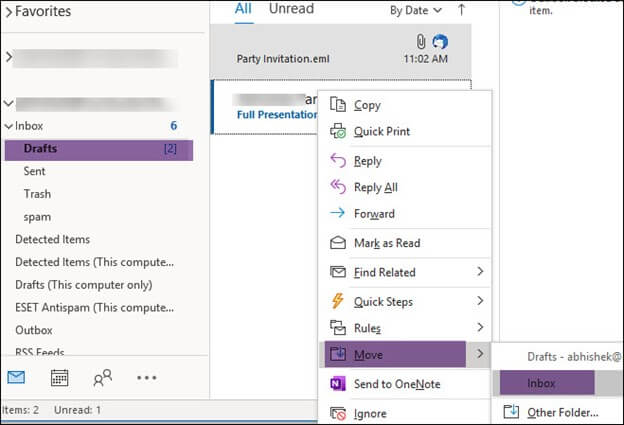Click the Quick Steps lightning icon
This screenshot has height=425, width=624.
pos(337,301)
